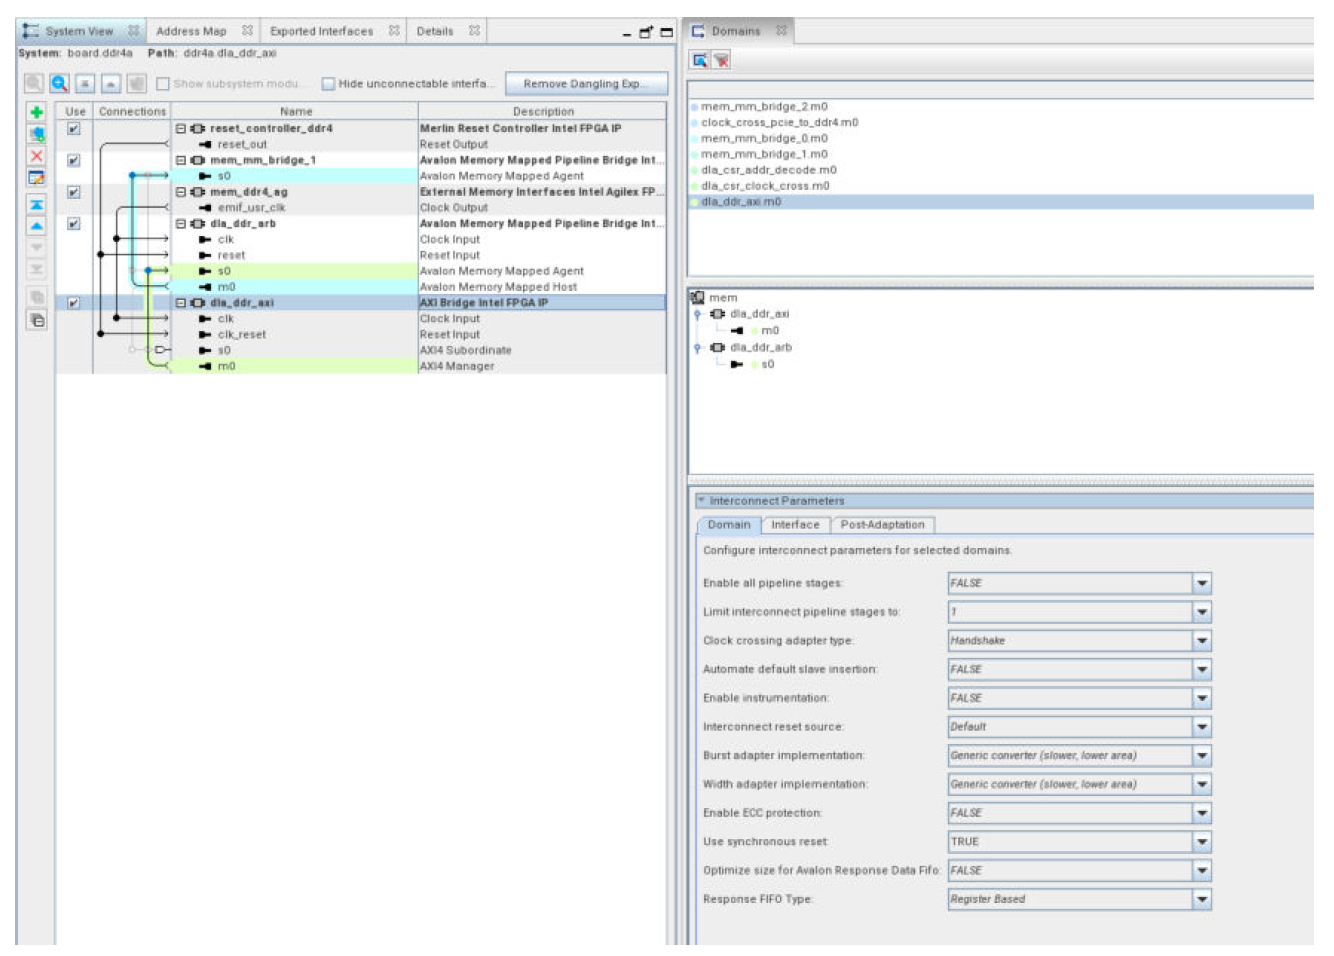Open Clock crossing adapter type dropdown

1202,641
